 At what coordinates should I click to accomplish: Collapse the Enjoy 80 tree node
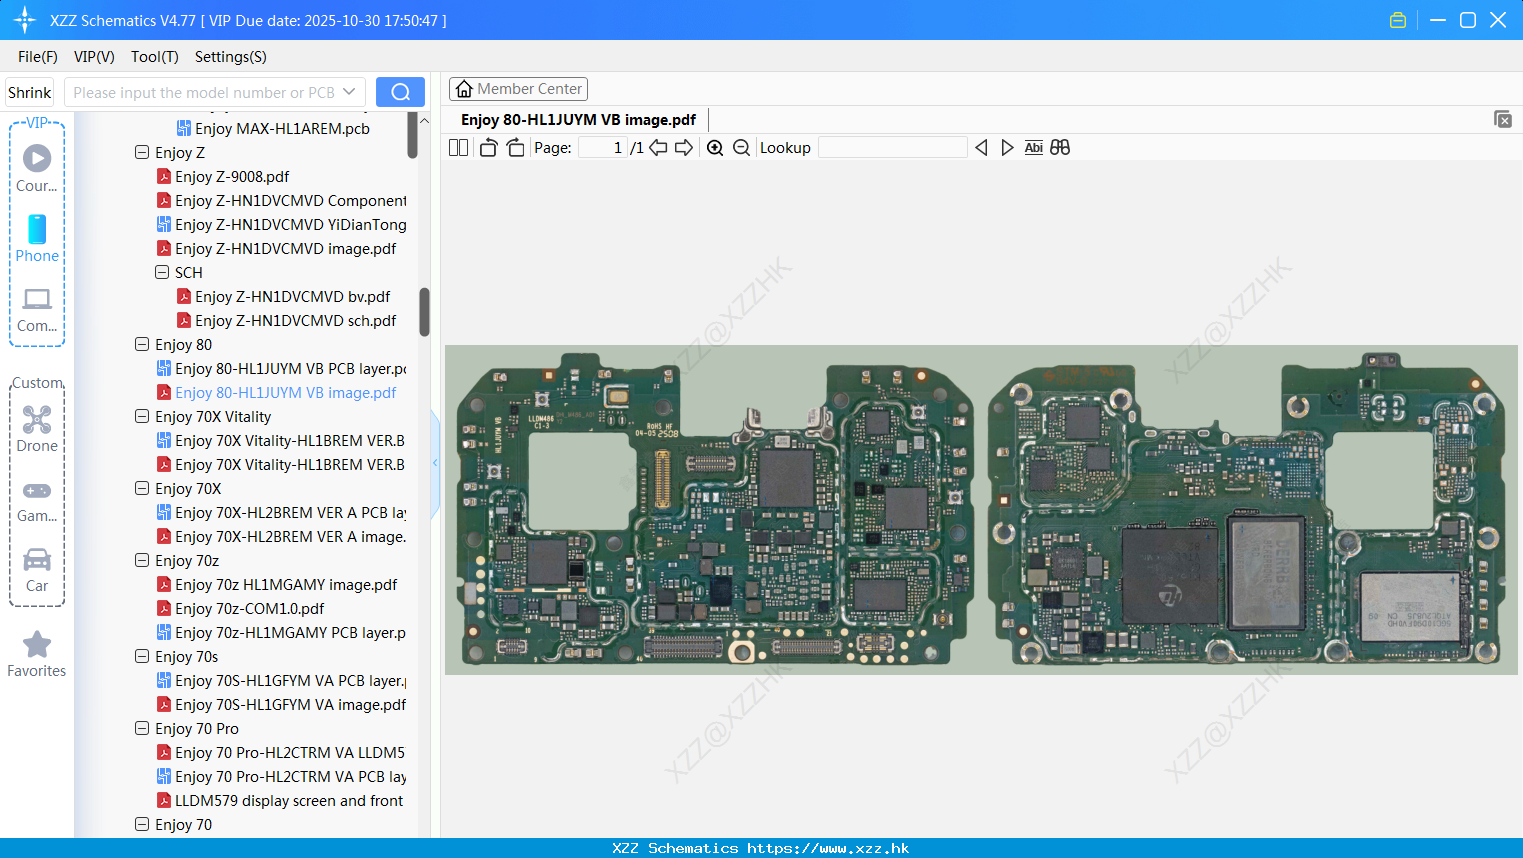point(142,345)
